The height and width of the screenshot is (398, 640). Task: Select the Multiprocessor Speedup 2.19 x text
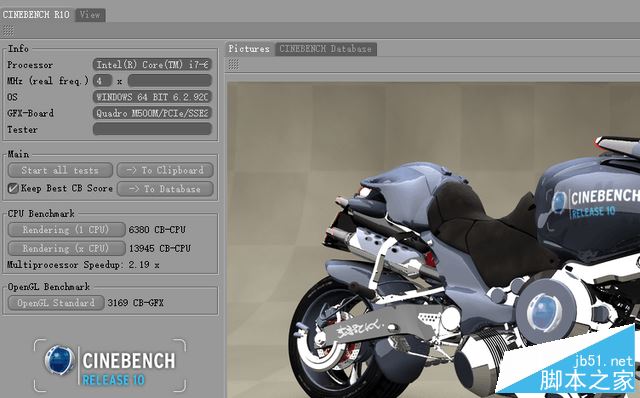[x=83, y=265]
